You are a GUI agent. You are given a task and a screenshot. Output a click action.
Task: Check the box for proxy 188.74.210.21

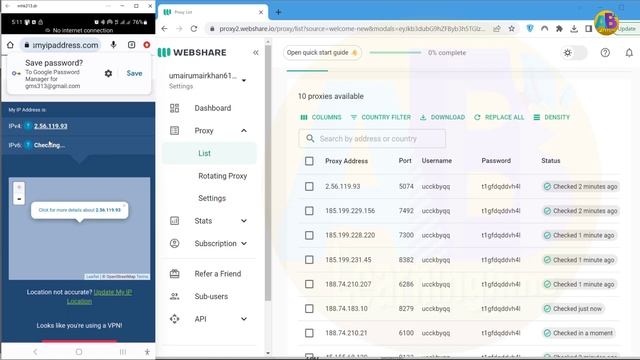[309, 333]
